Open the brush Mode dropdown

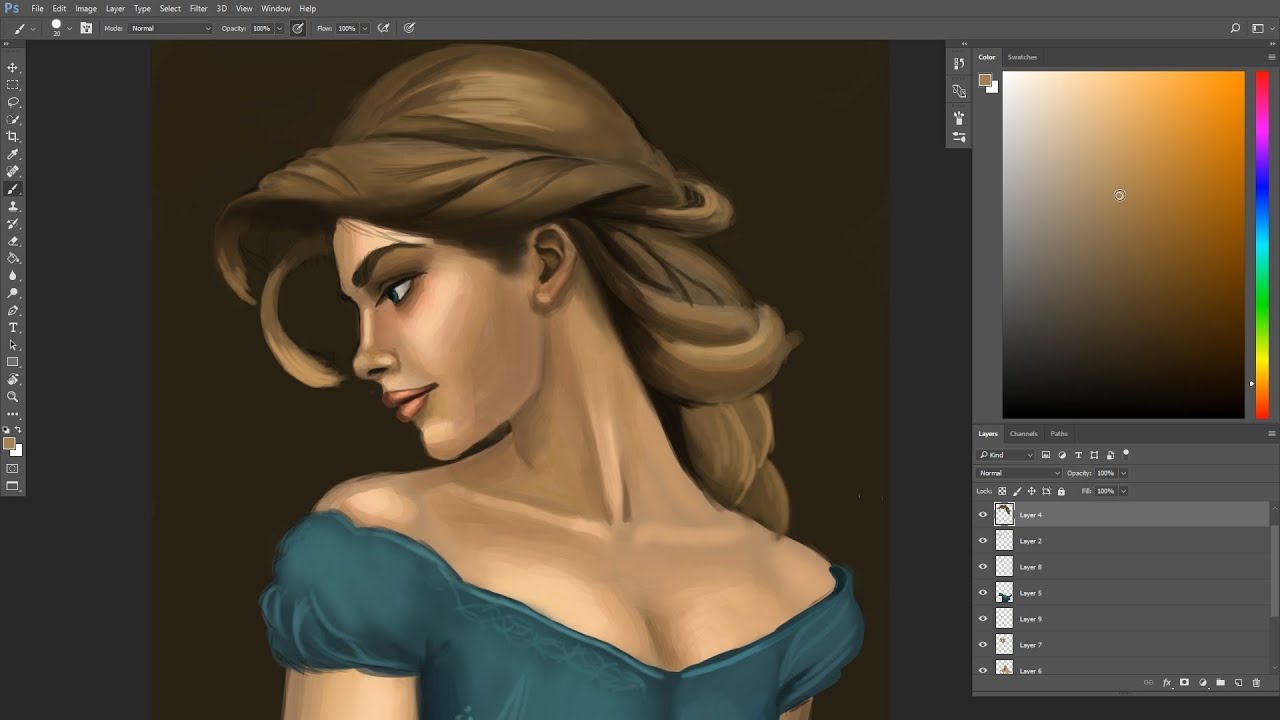pos(171,28)
